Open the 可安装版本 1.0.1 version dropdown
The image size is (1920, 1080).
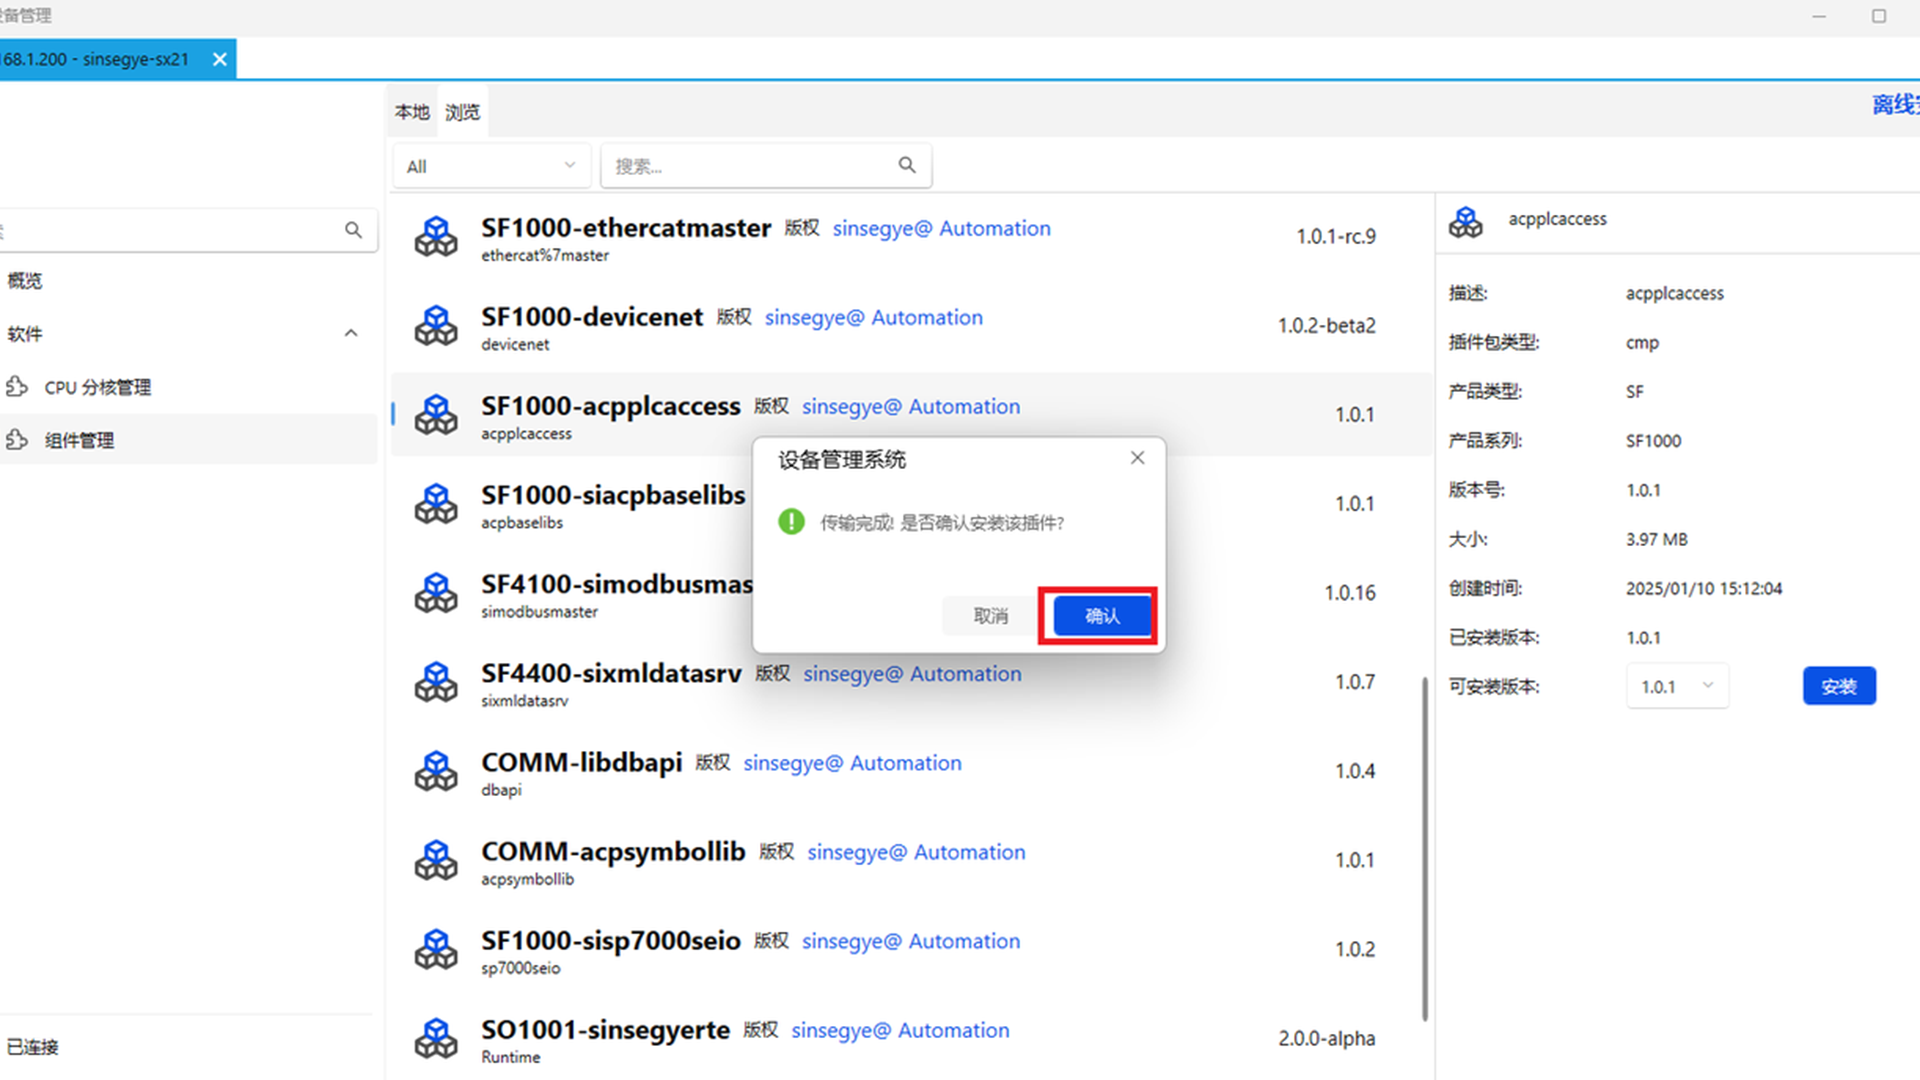click(x=1677, y=687)
